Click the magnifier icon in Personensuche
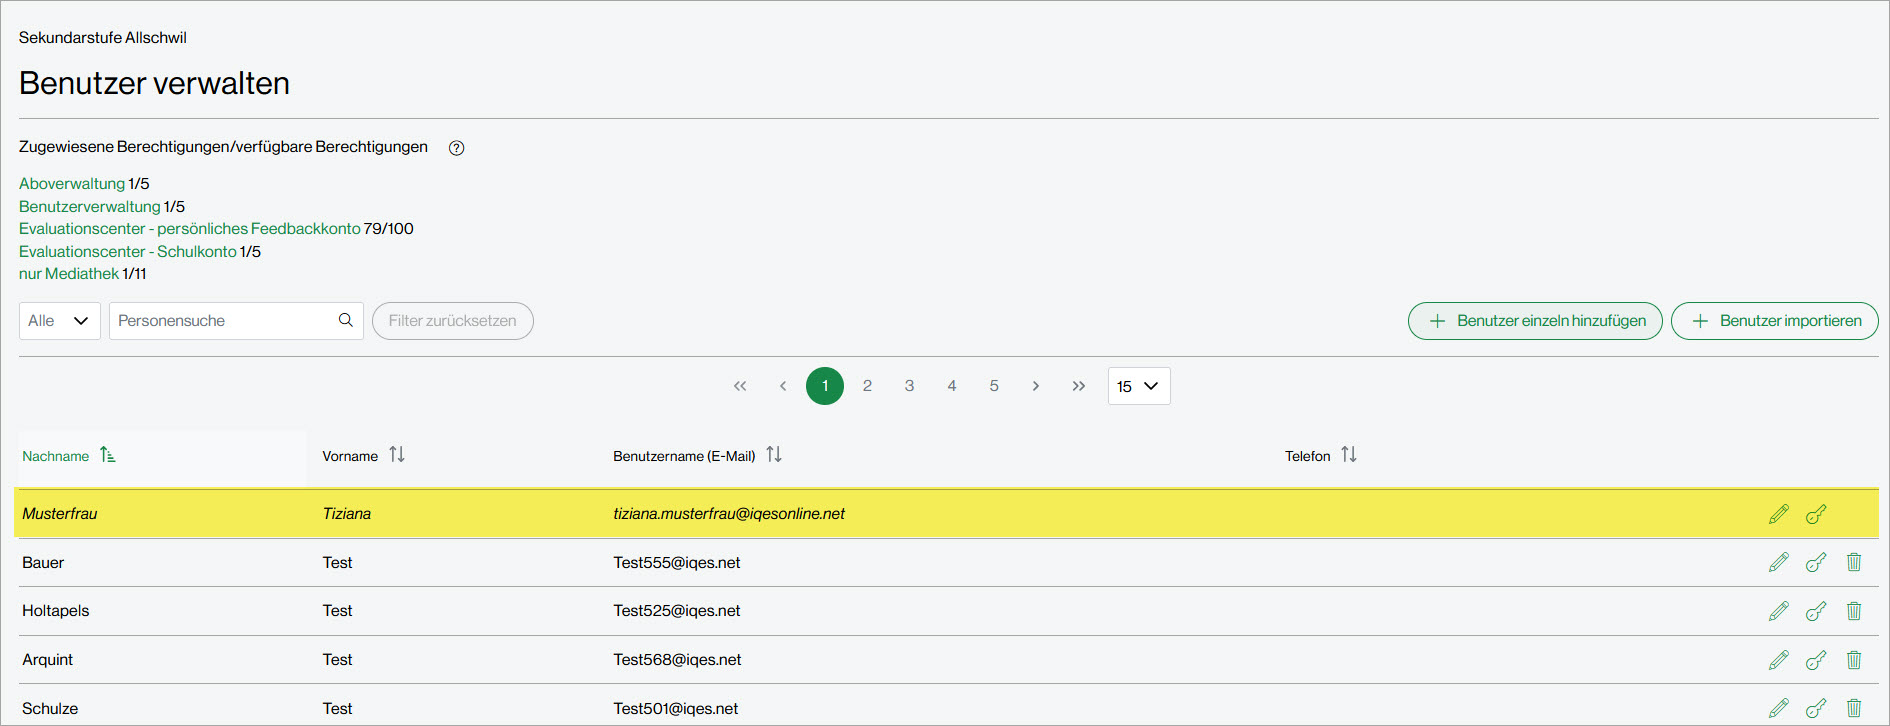Screen dimensions: 1890x726 pyautogui.click(x=345, y=321)
